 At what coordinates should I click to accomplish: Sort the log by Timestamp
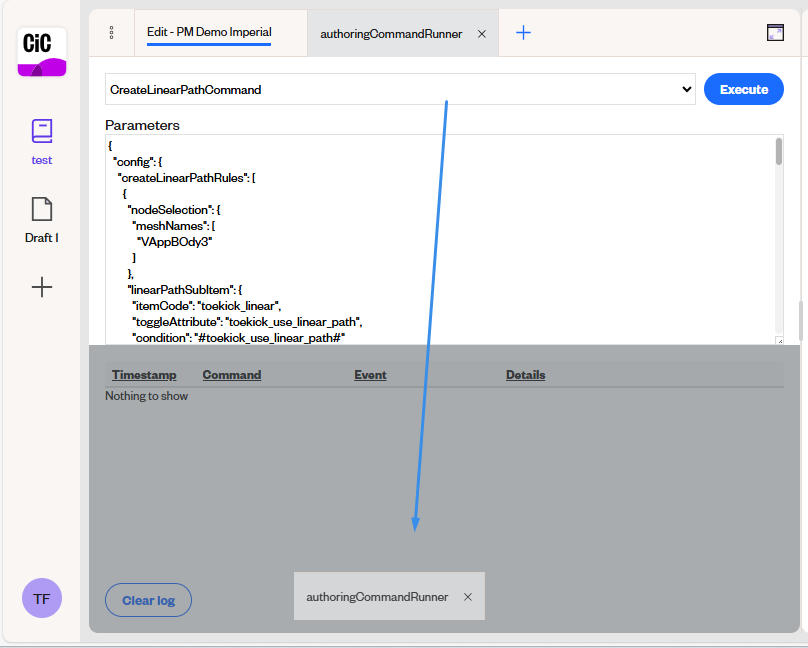144,374
